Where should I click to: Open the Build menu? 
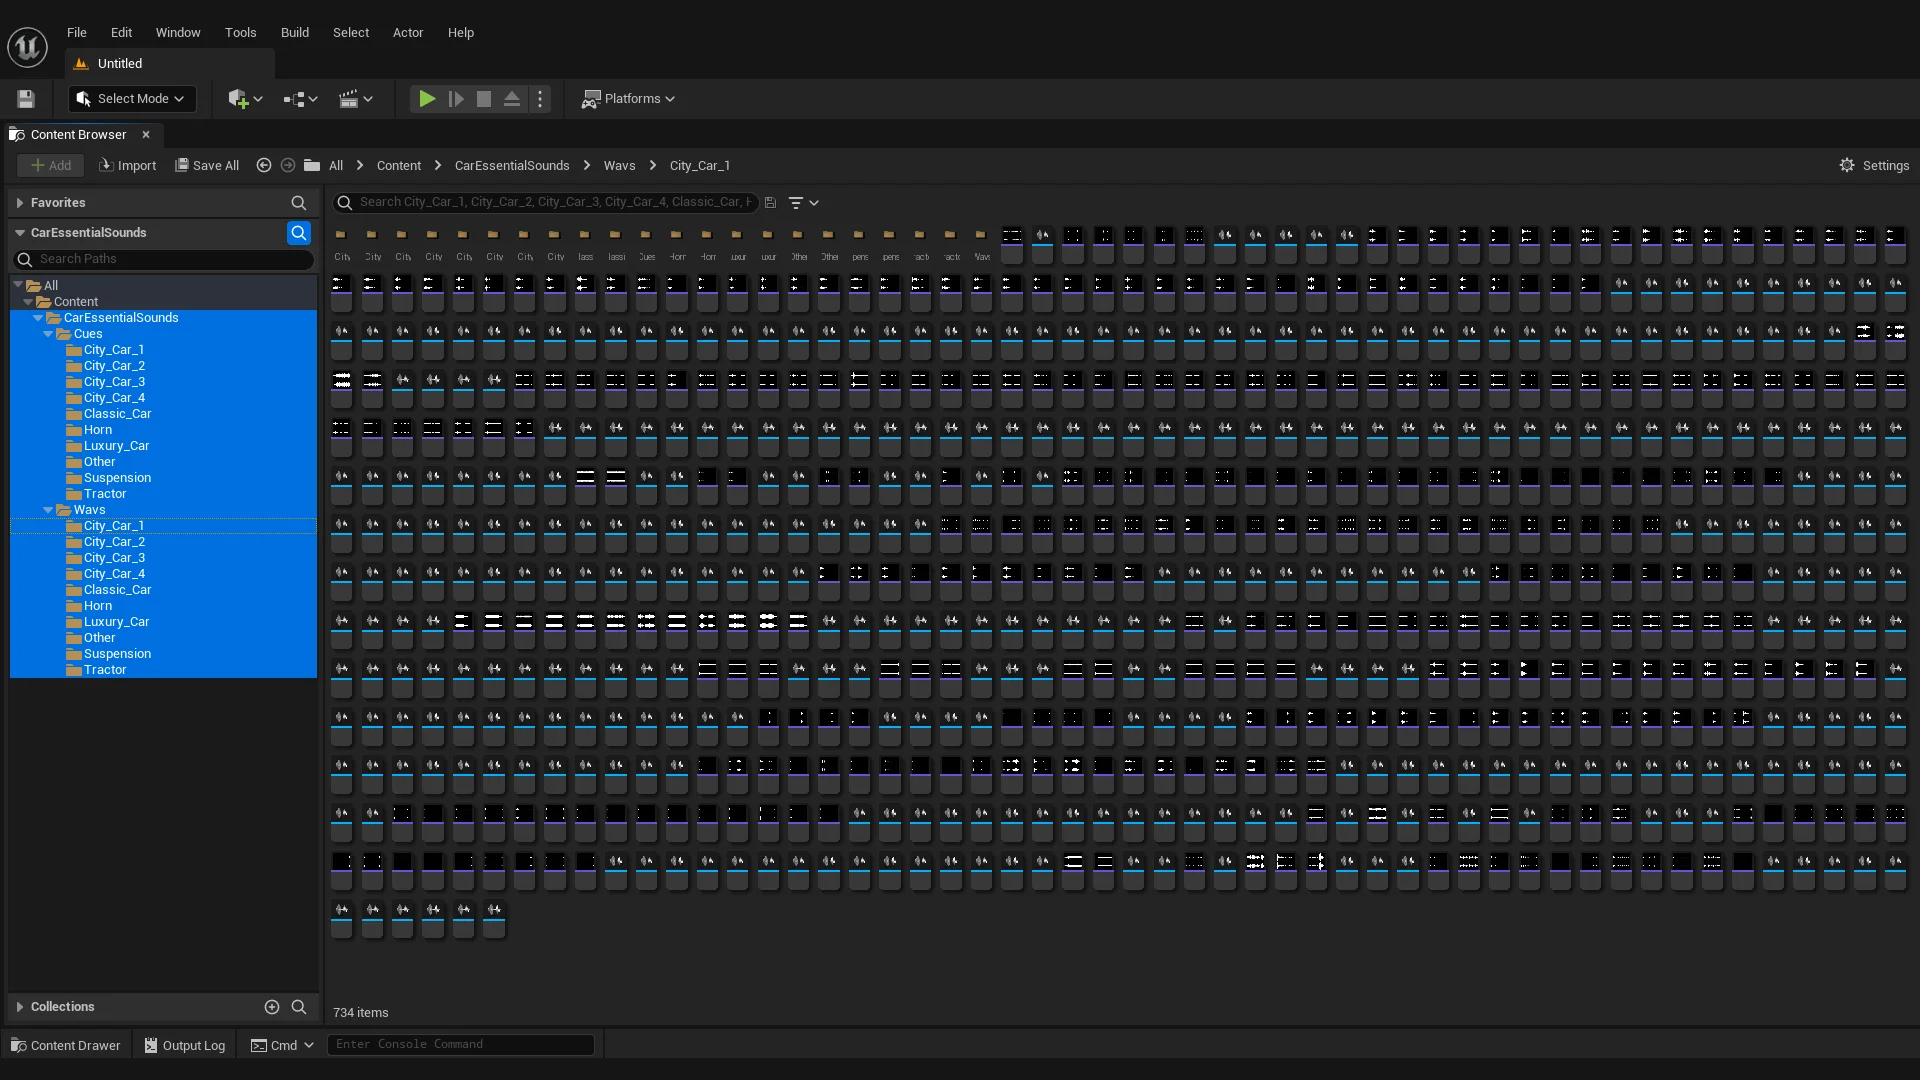pyautogui.click(x=294, y=33)
